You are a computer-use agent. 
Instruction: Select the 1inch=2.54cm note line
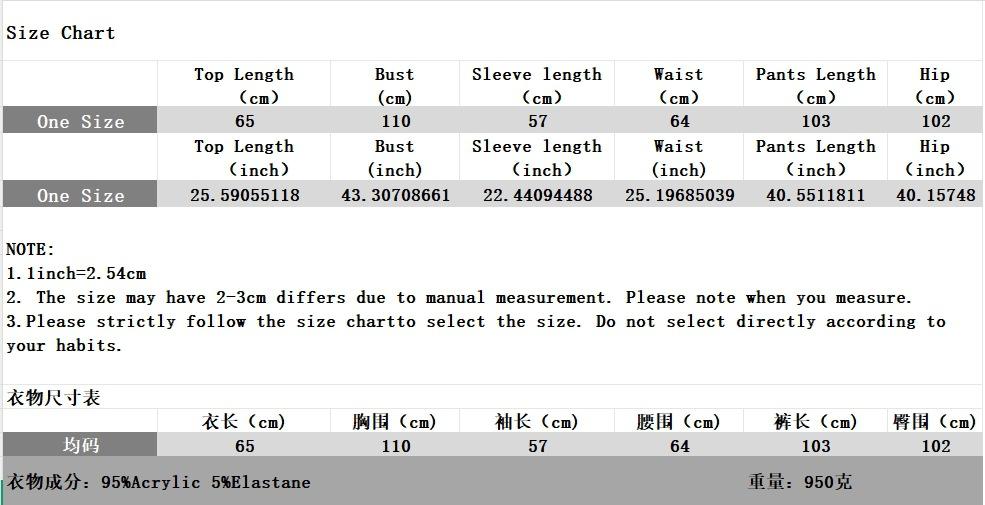(x=76, y=273)
